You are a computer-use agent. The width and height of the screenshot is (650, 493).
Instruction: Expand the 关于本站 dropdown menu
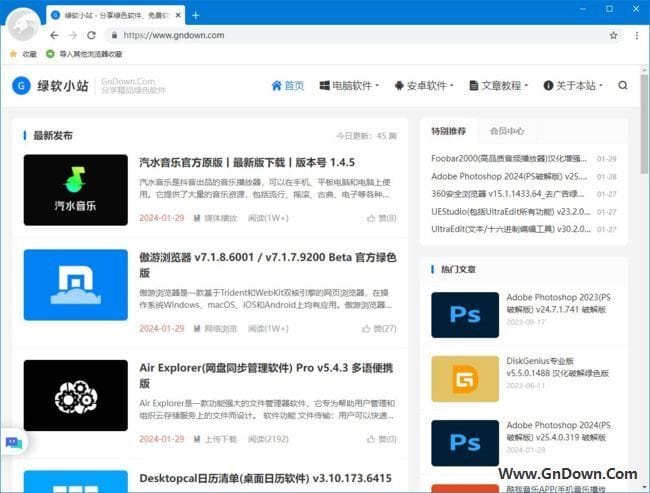click(573, 86)
